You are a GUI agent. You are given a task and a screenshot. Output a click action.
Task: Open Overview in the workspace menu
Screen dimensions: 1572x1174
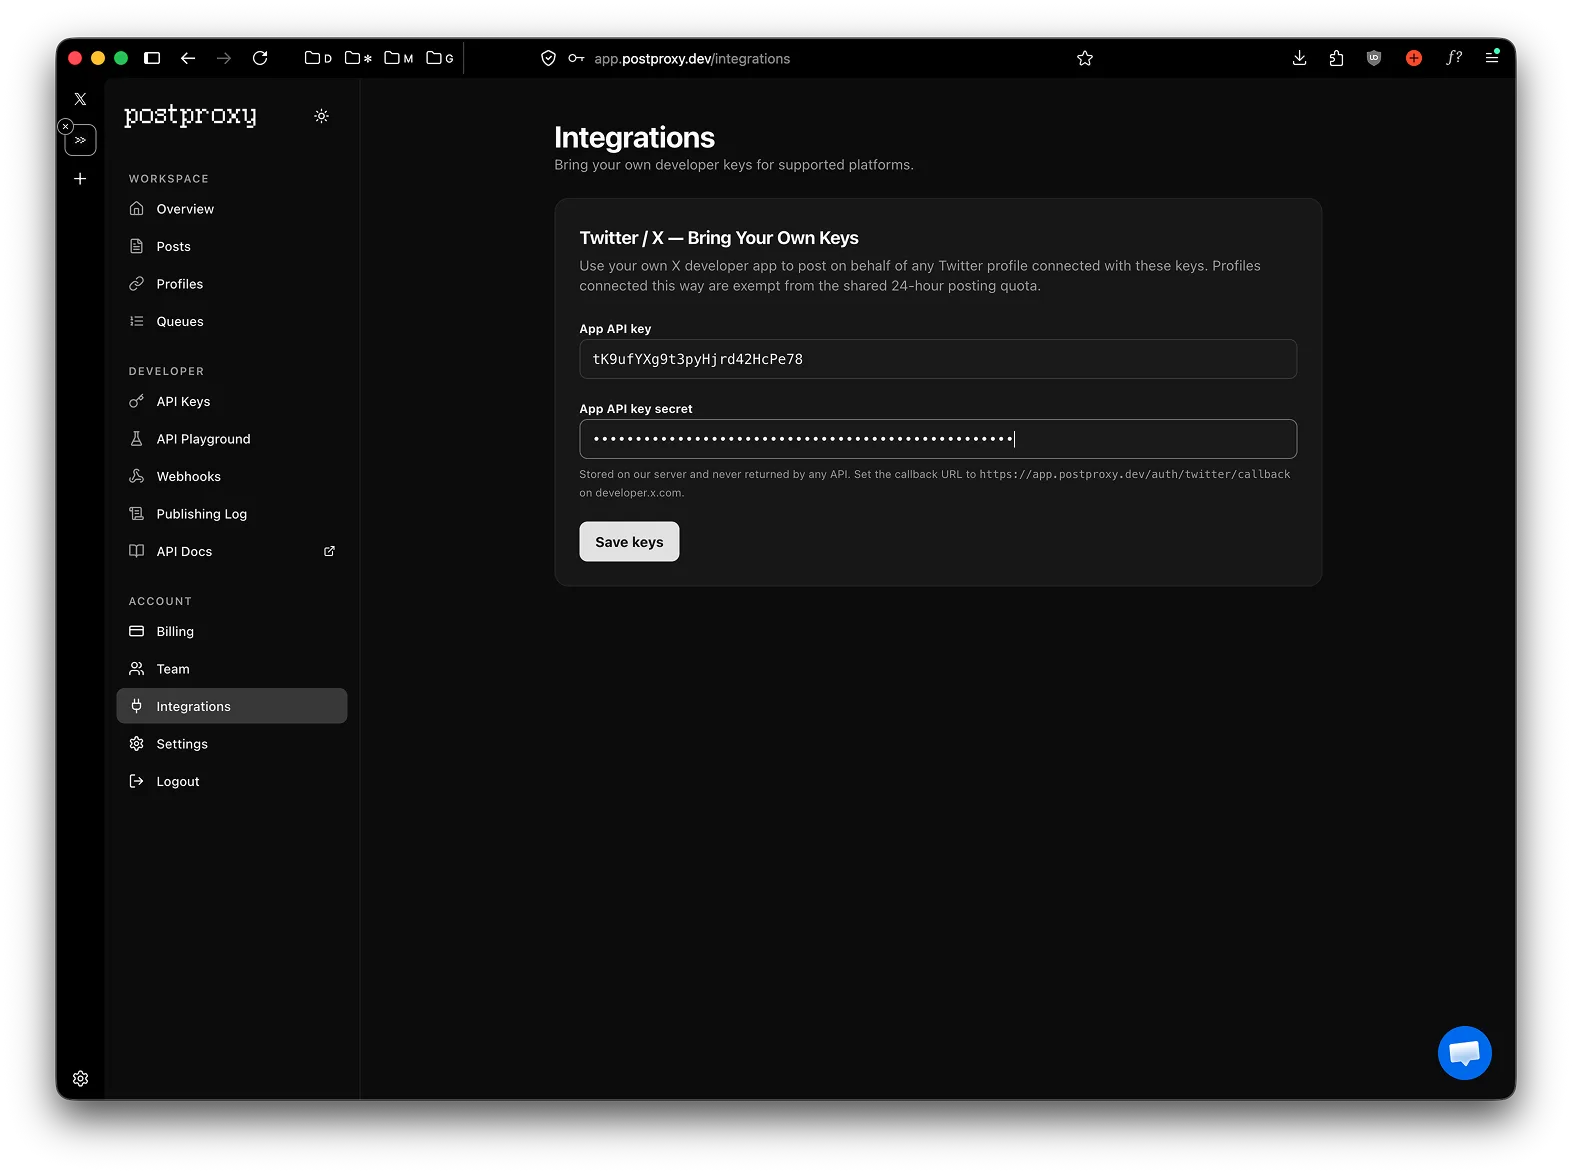point(232,209)
